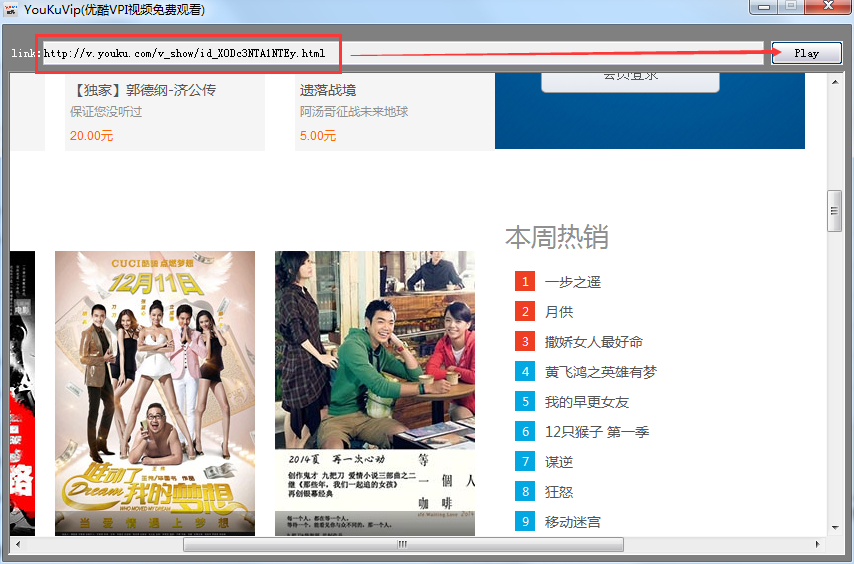Open ranked title 12只猴子 第一季

[597, 432]
